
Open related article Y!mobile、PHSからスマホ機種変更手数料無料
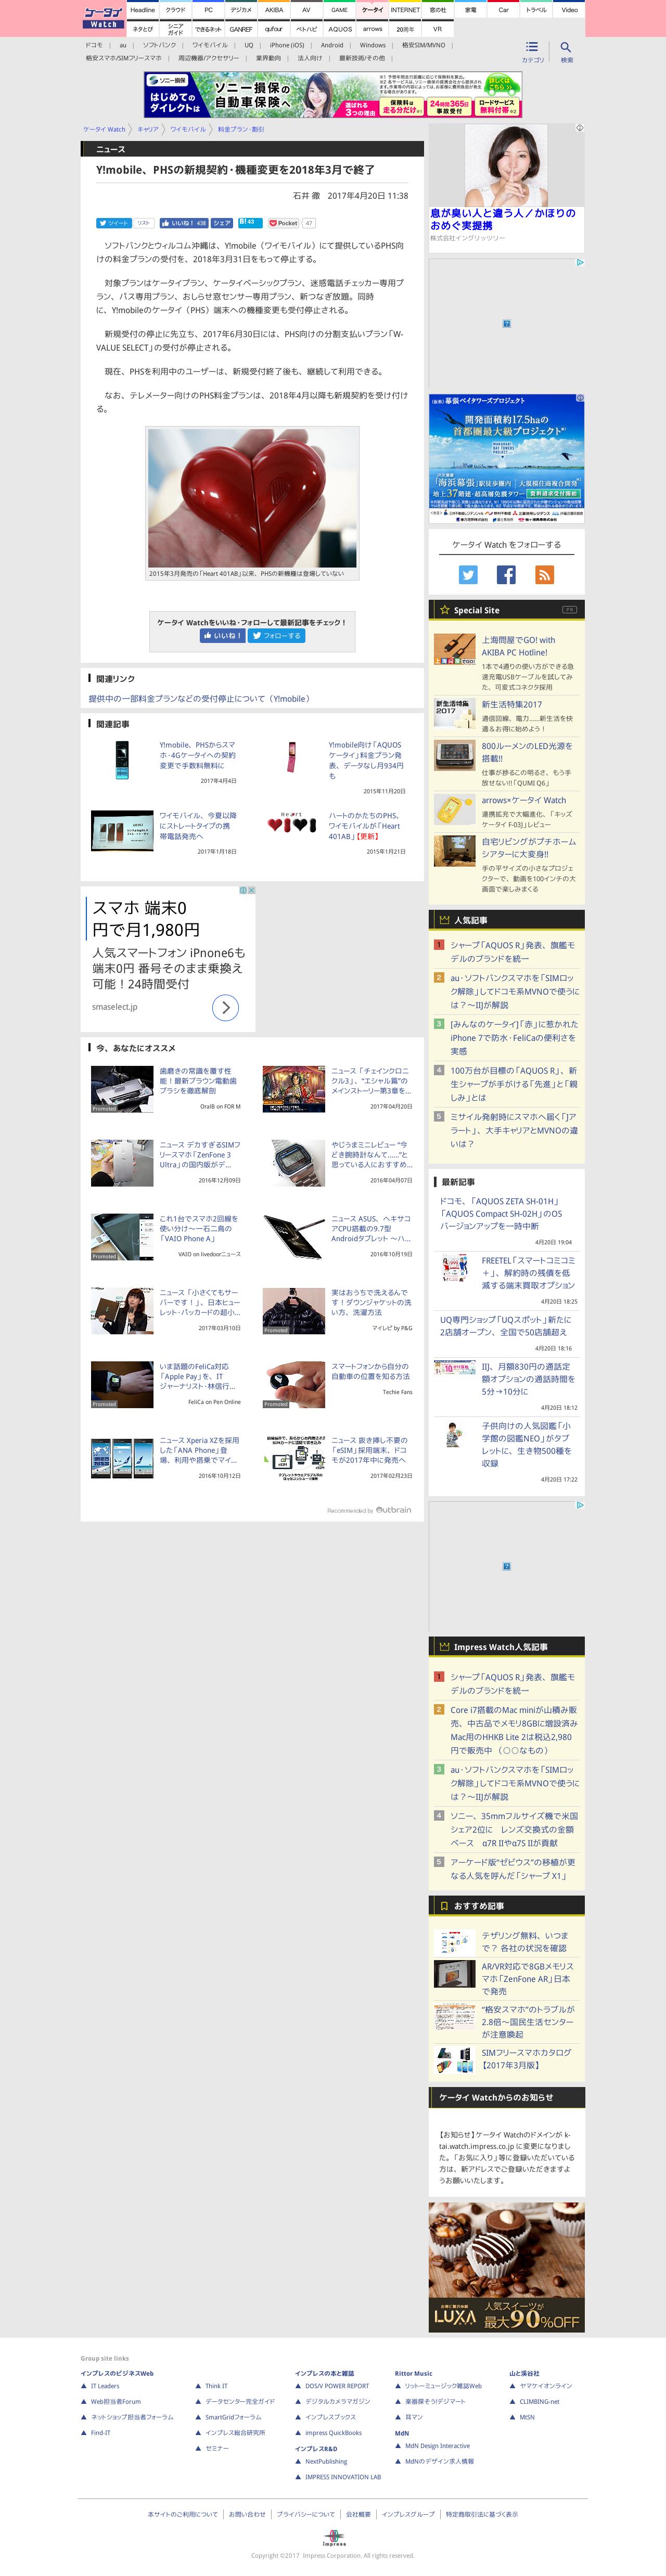click(198, 756)
